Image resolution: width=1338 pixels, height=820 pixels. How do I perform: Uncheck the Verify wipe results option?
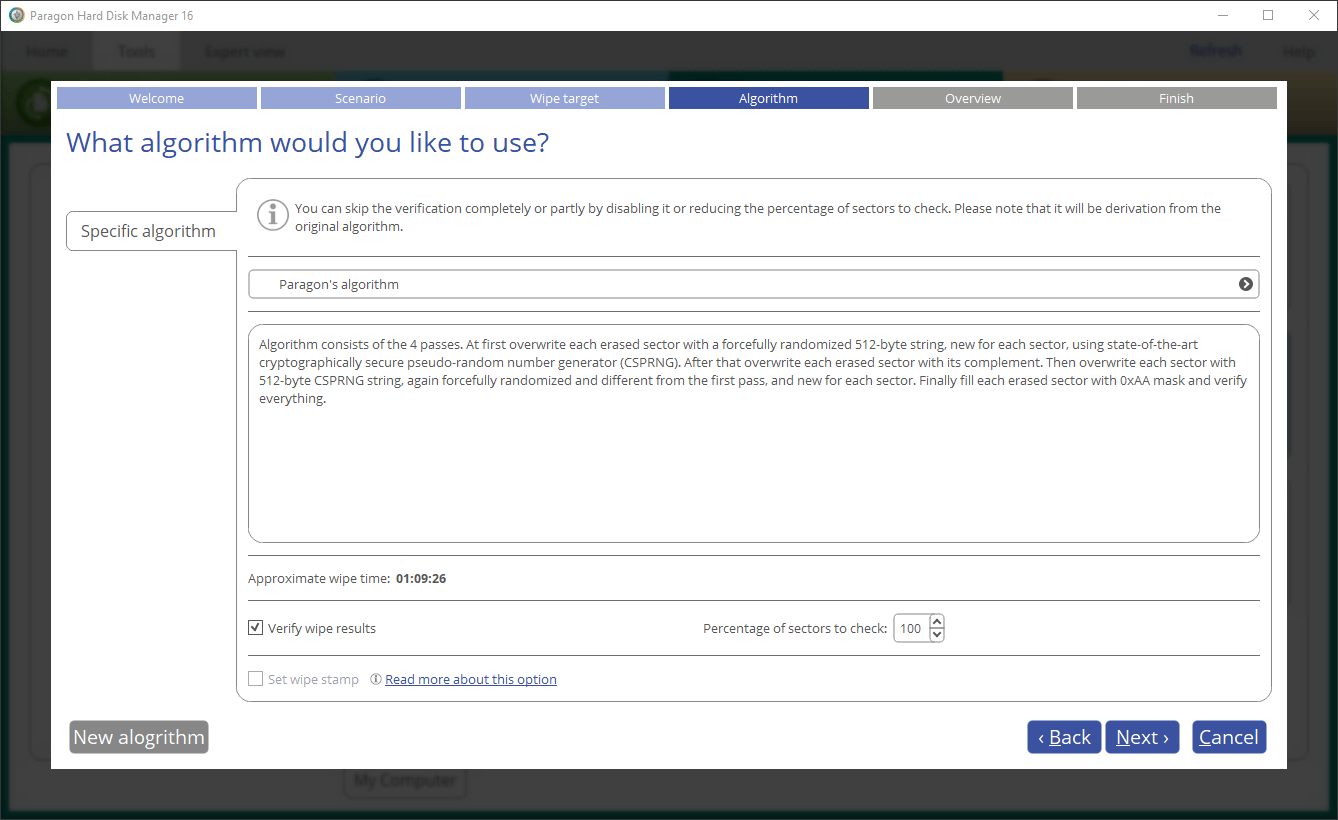pyautogui.click(x=255, y=627)
